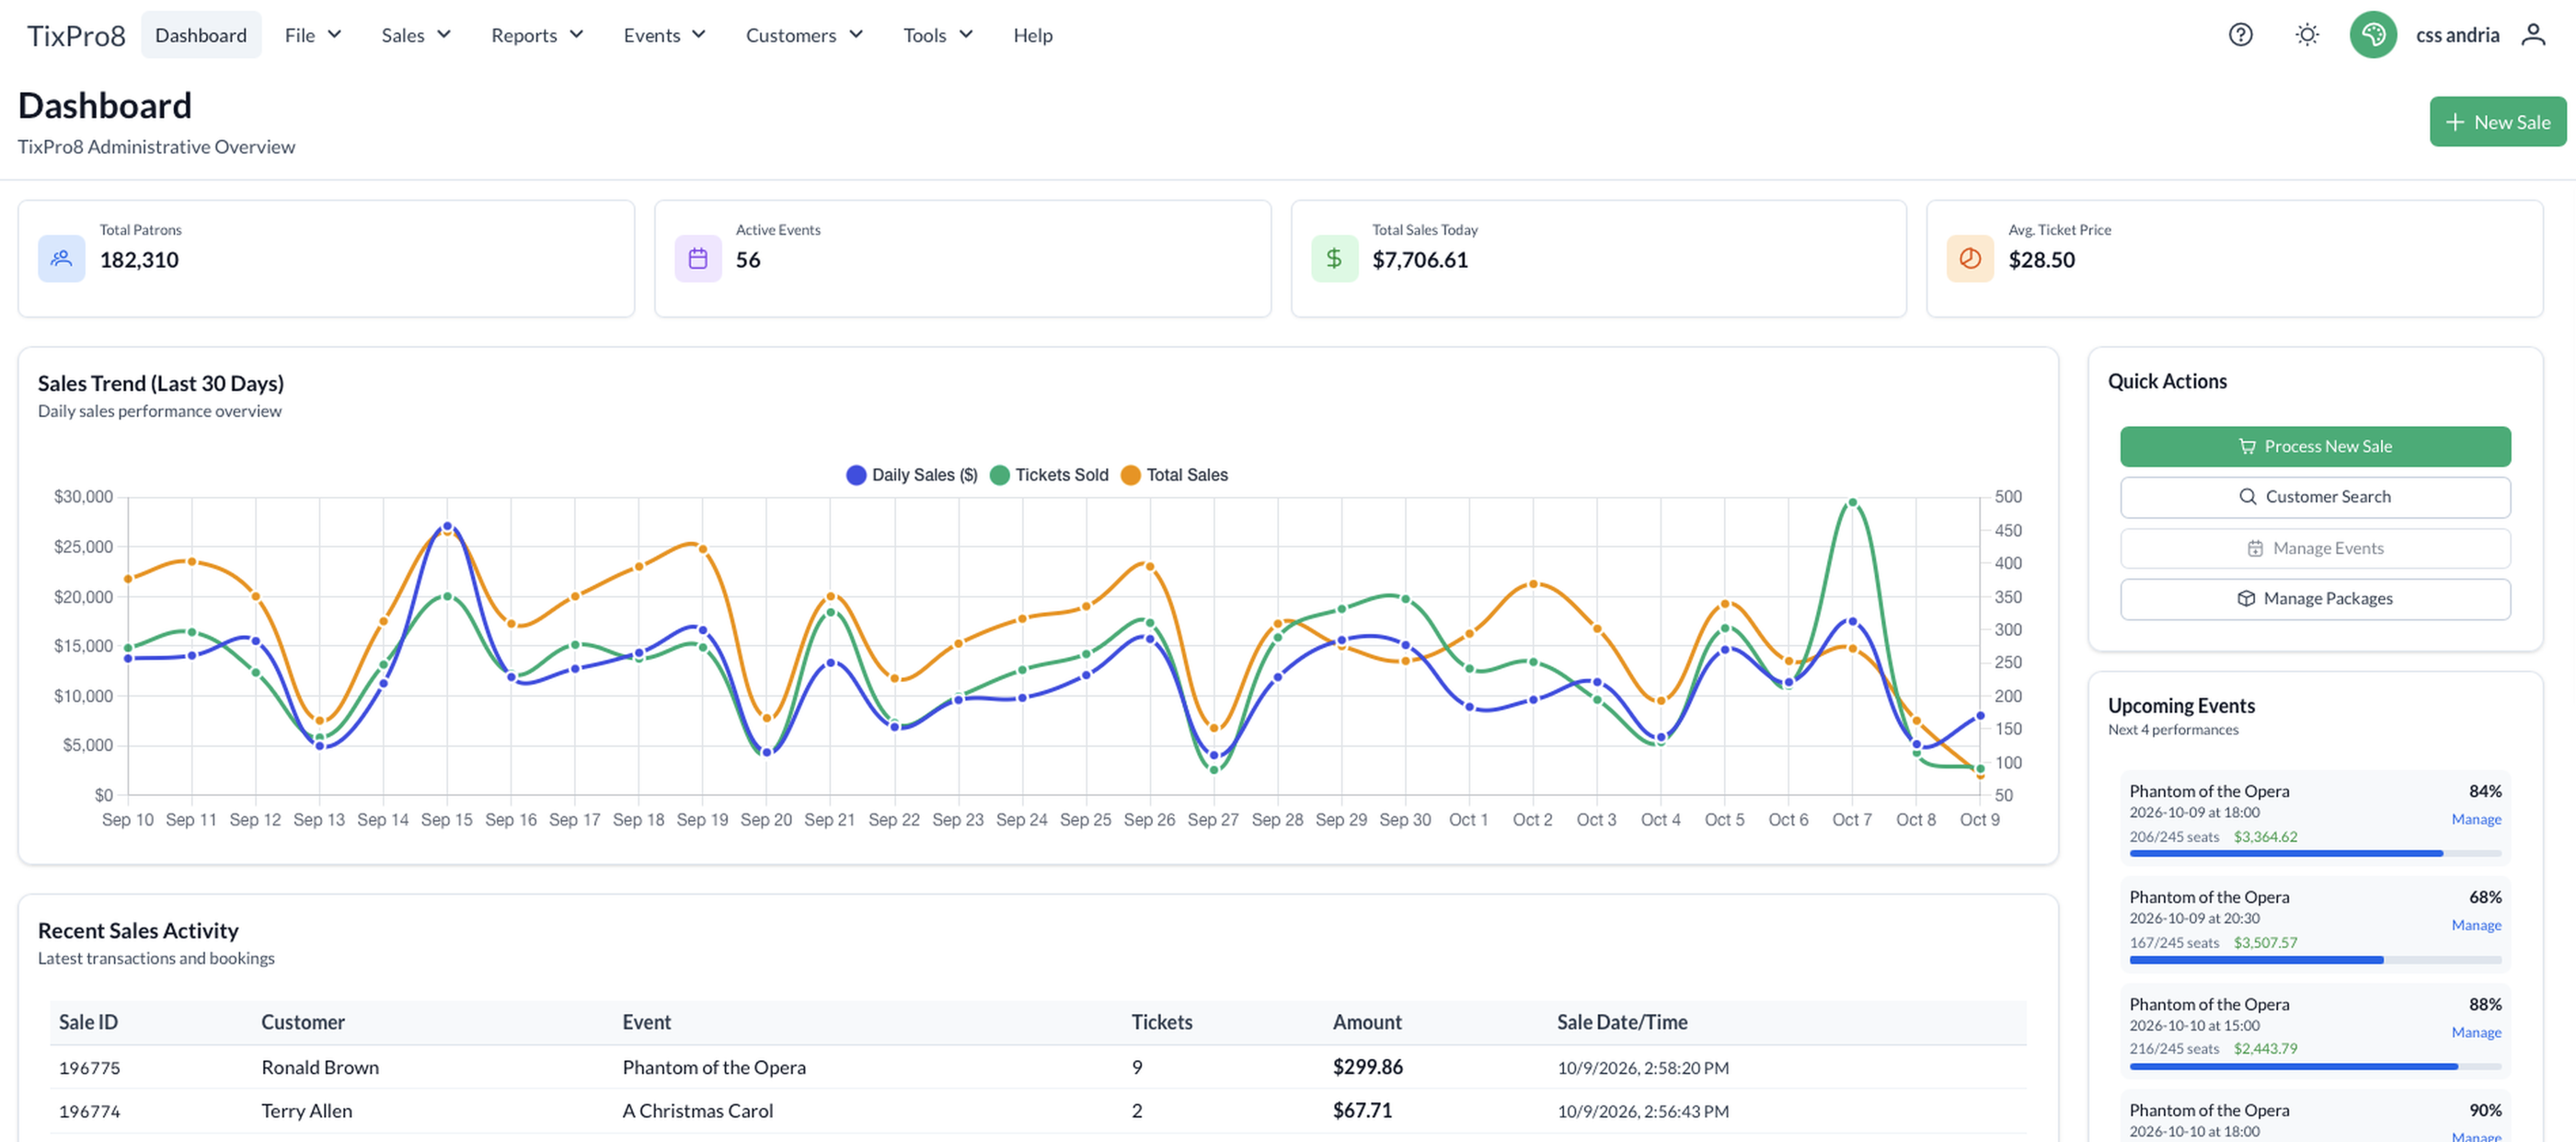Screen dimensions: 2576x1142
Task: Click the Active Events calendar icon
Action: click(x=697, y=259)
